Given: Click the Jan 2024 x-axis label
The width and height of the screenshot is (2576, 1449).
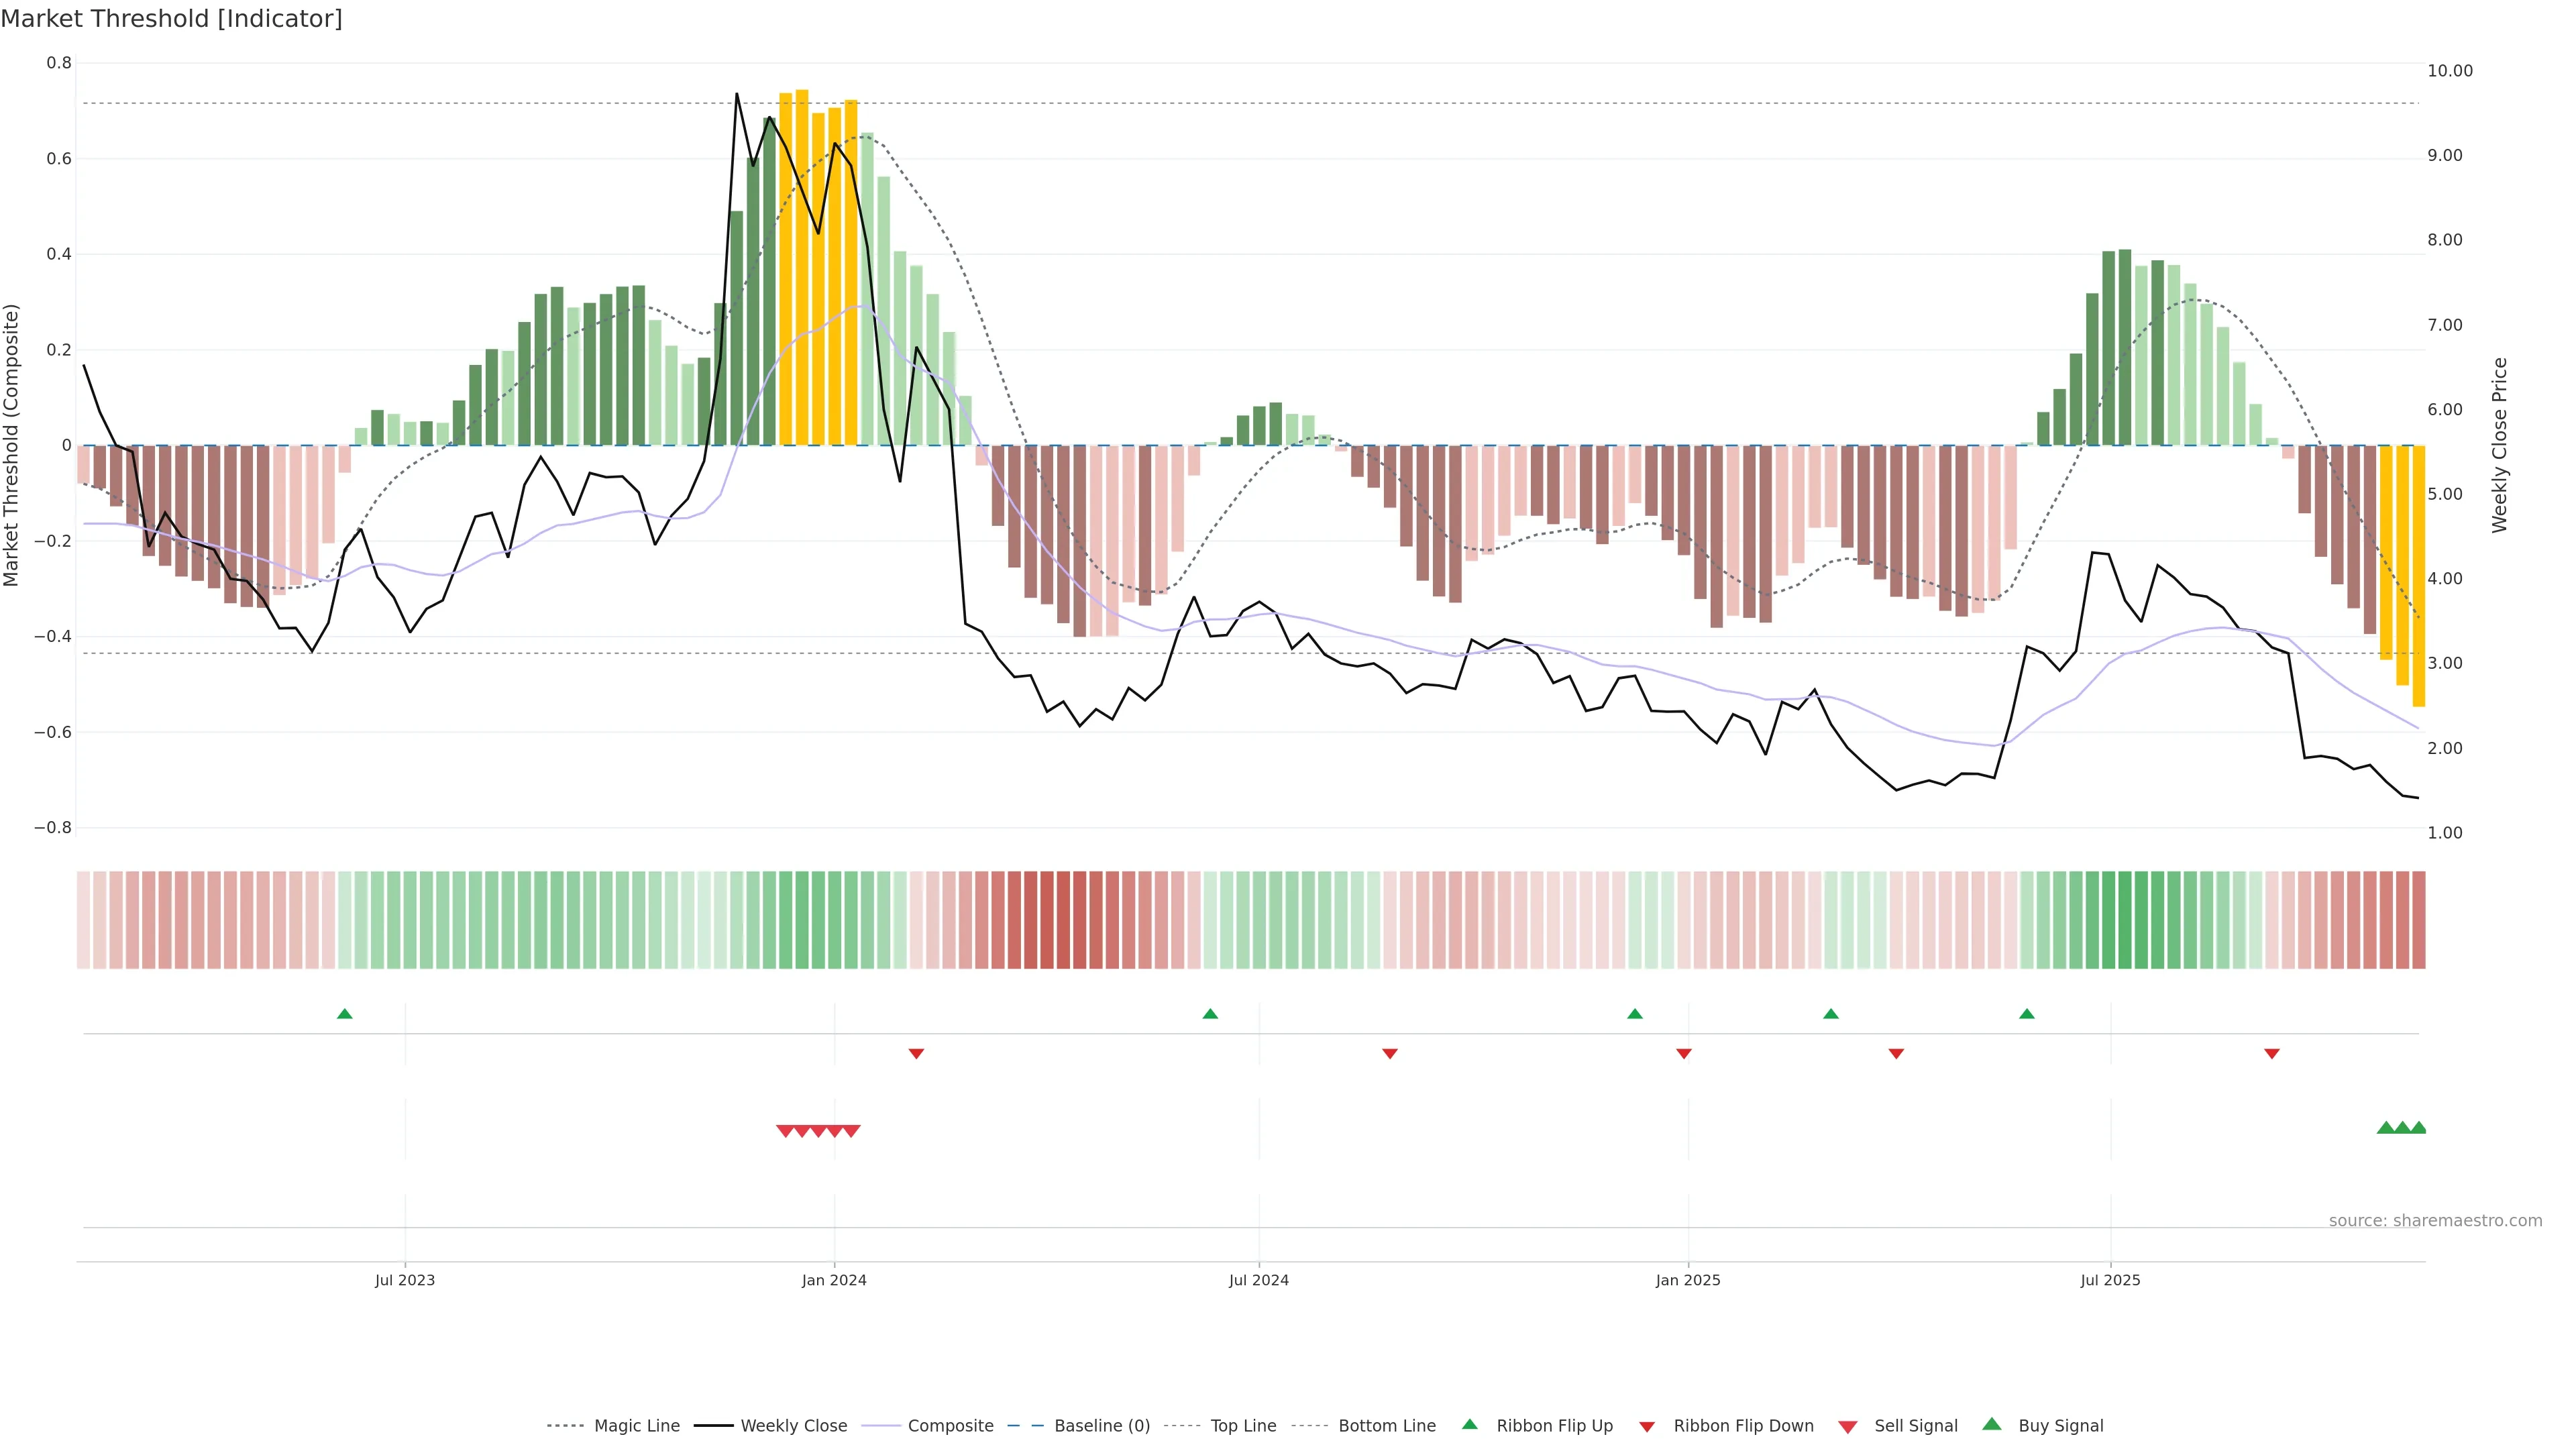Looking at the screenshot, I should pyautogui.click(x=834, y=1280).
